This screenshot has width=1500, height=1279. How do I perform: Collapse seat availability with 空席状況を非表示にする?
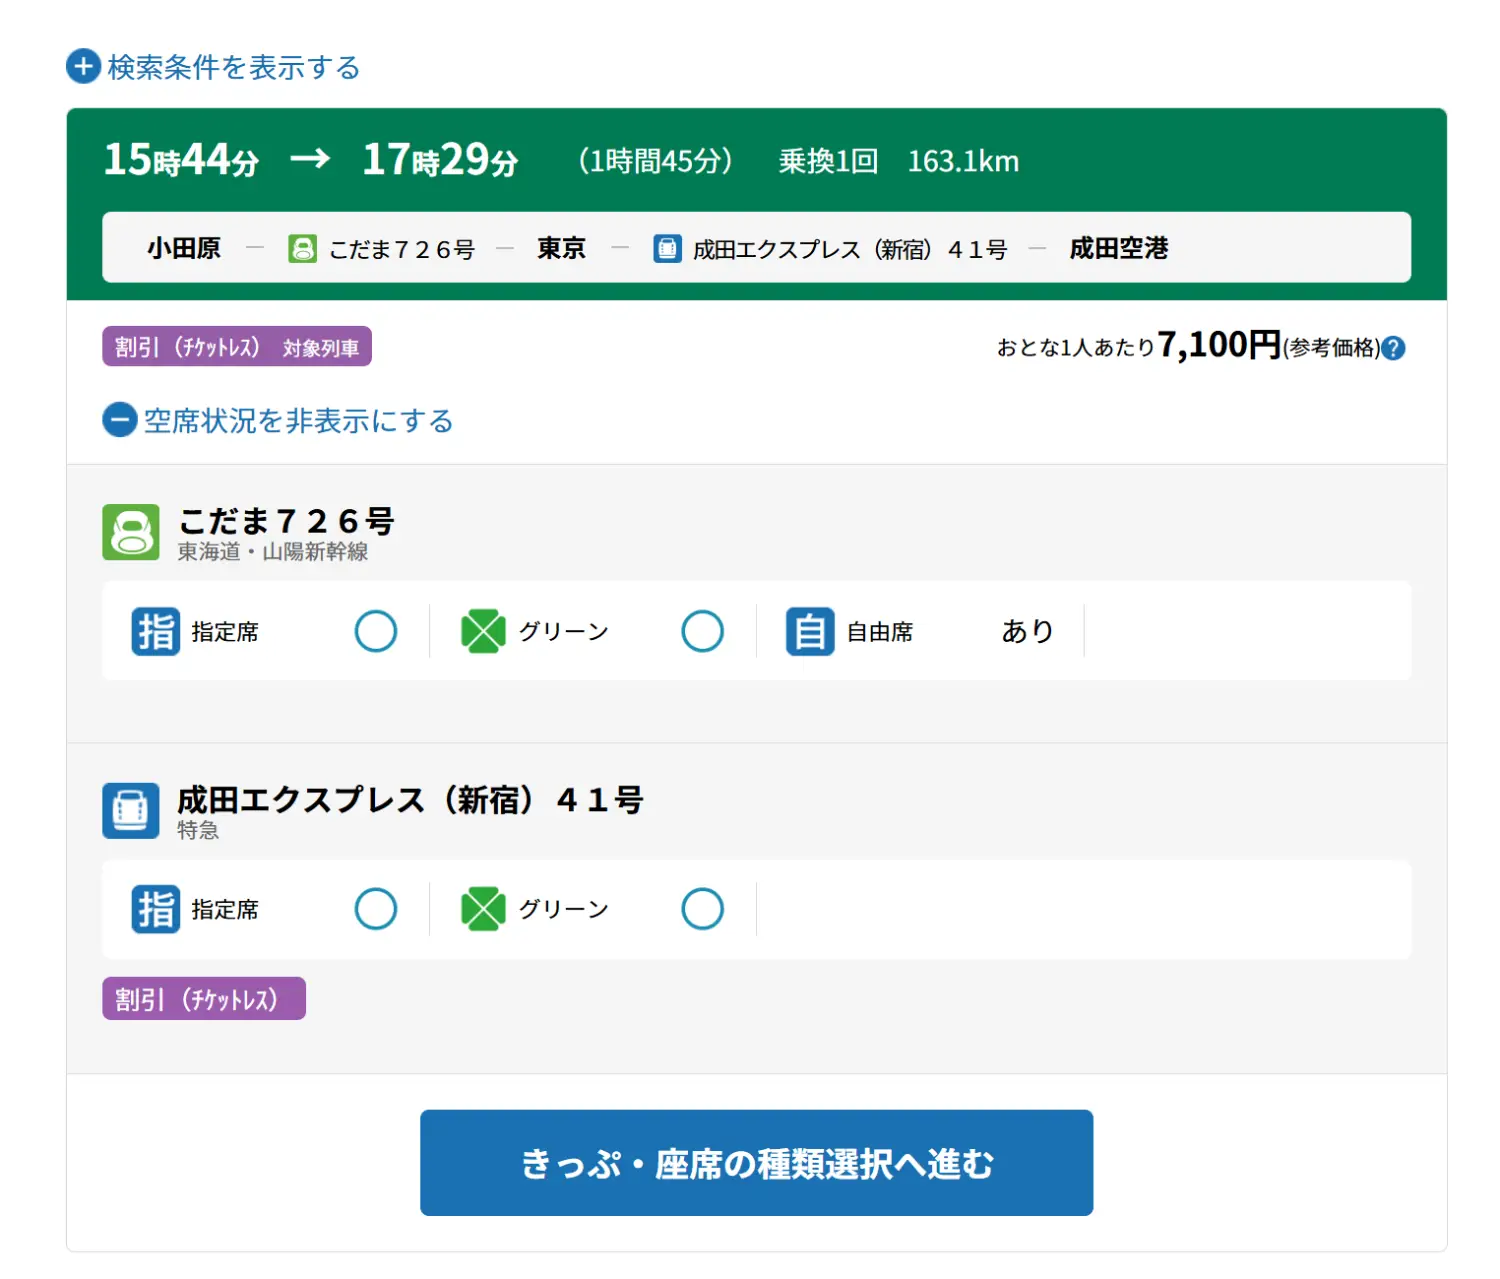[278, 420]
